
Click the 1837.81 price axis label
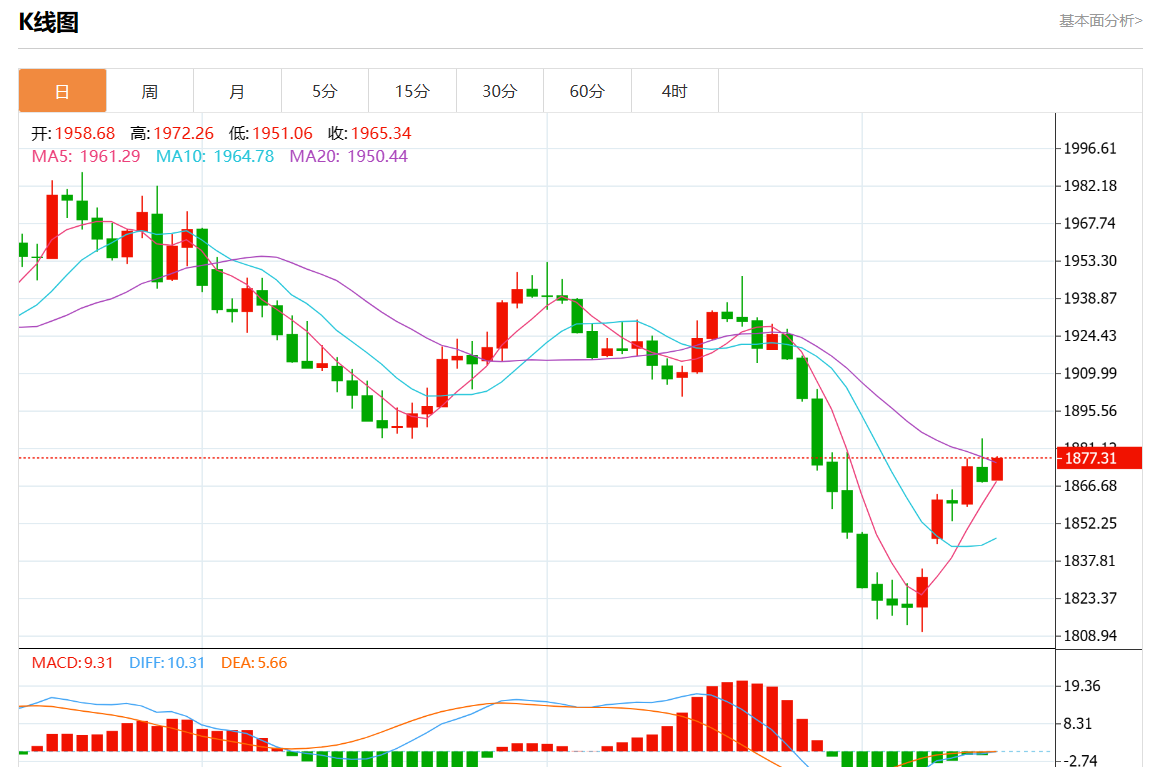click(1090, 561)
